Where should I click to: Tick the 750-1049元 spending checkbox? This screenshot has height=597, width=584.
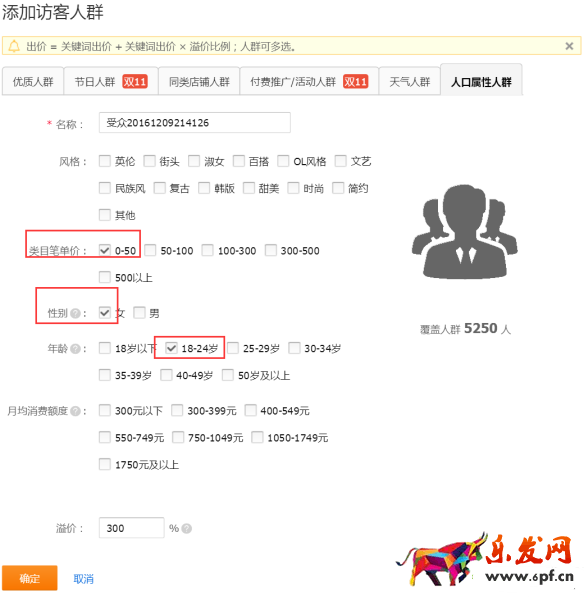[178, 437]
